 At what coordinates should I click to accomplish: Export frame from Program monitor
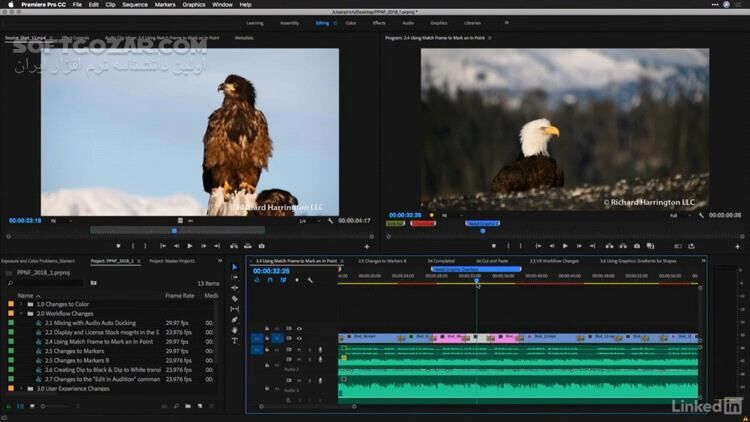pyautogui.click(x=637, y=246)
